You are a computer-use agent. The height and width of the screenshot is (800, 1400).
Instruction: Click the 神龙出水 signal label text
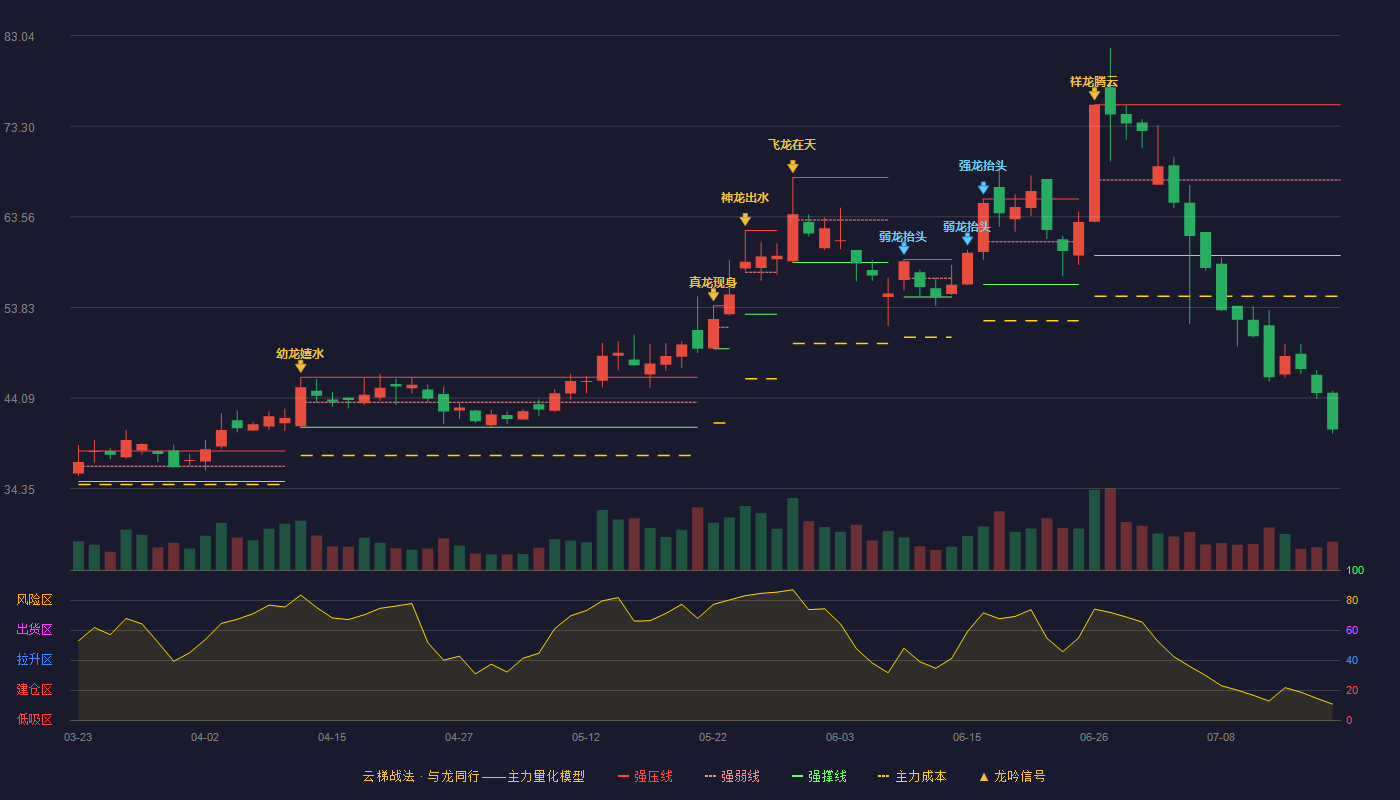click(745, 198)
